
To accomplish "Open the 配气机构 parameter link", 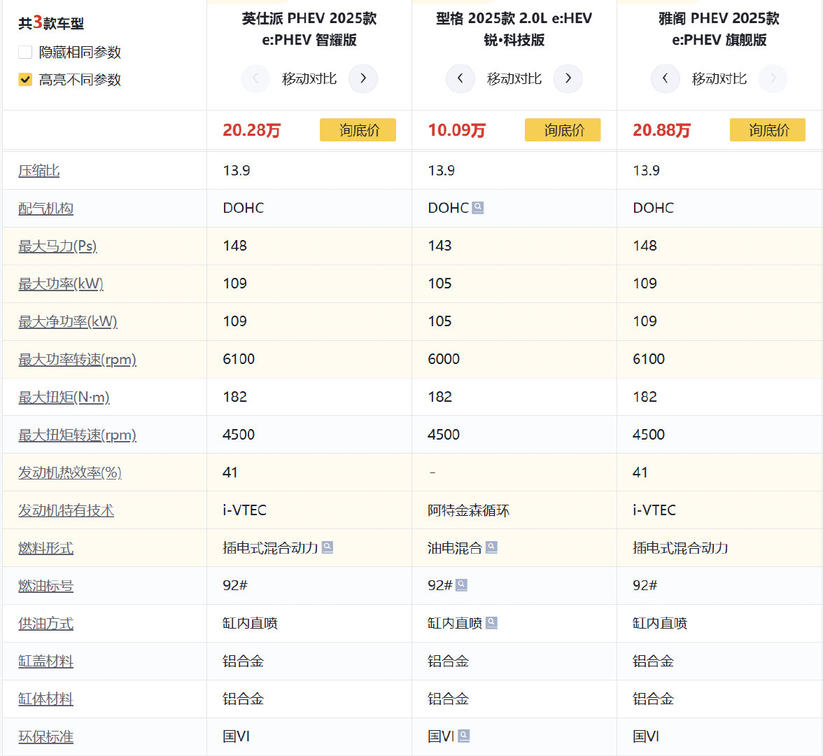I will [x=46, y=208].
